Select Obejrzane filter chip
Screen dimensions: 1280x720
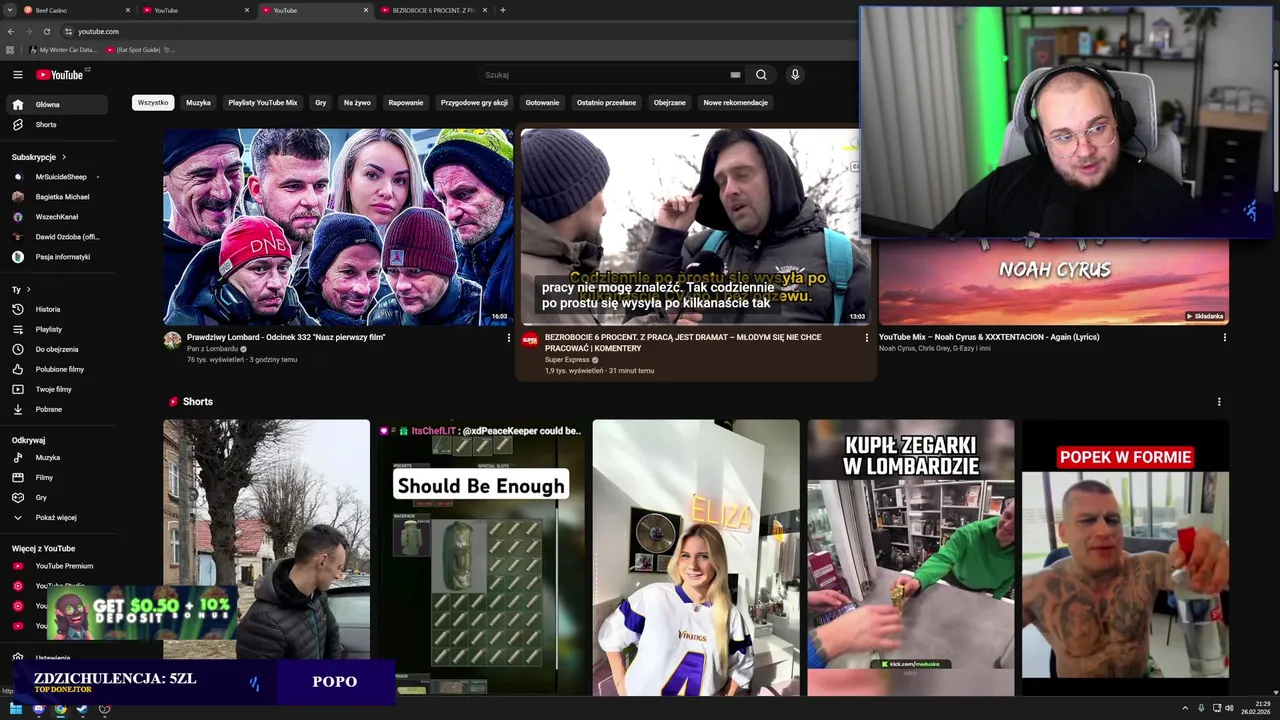670,102
